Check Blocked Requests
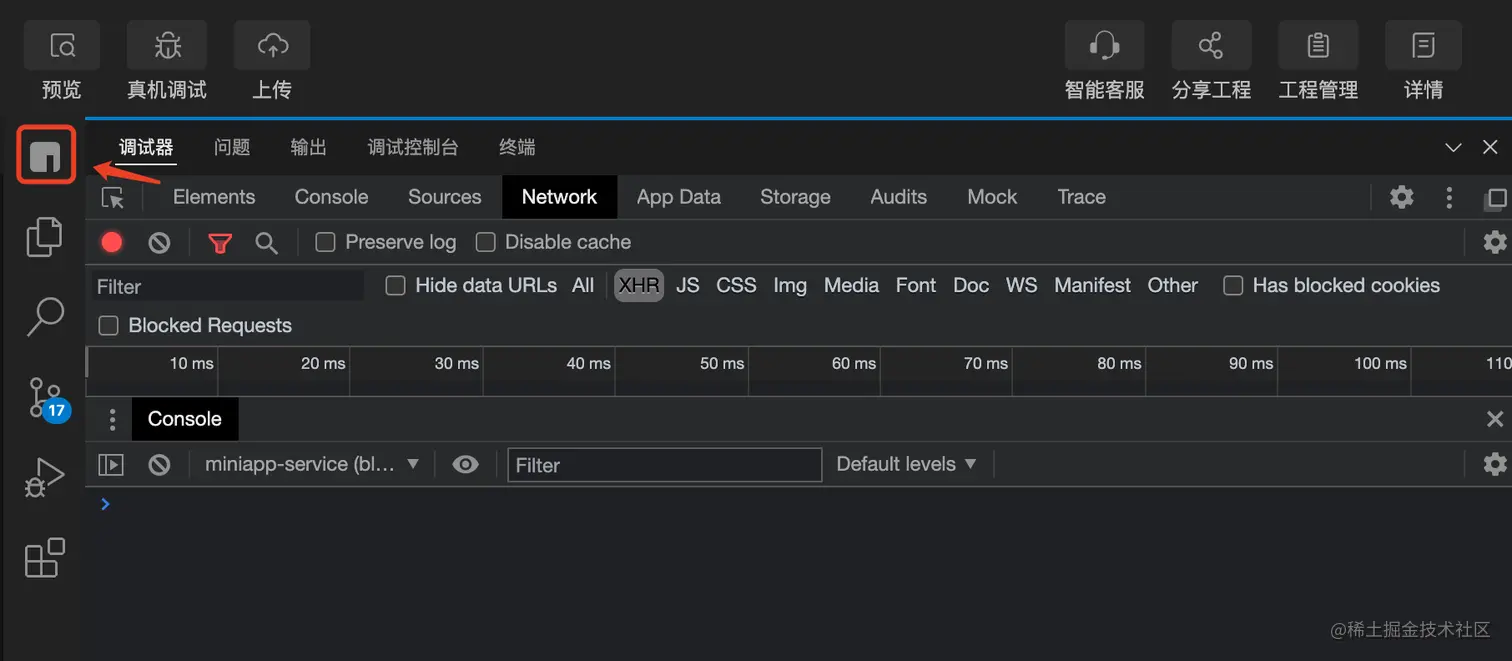This screenshot has width=1512, height=661. click(109, 325)
